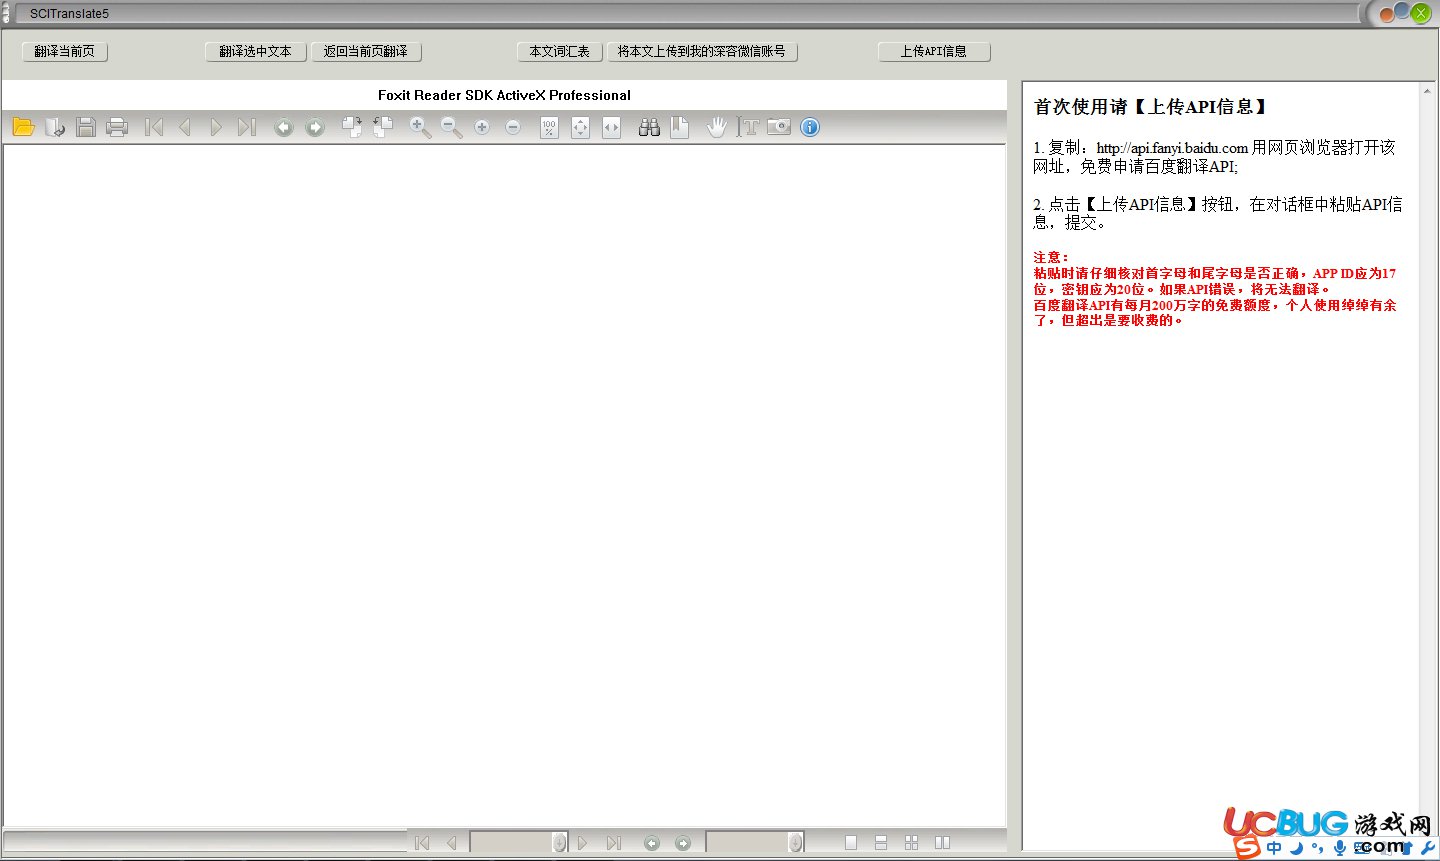
Task: Click 将本文上传到我的深空微信账号 button
Action: (702, 51)
